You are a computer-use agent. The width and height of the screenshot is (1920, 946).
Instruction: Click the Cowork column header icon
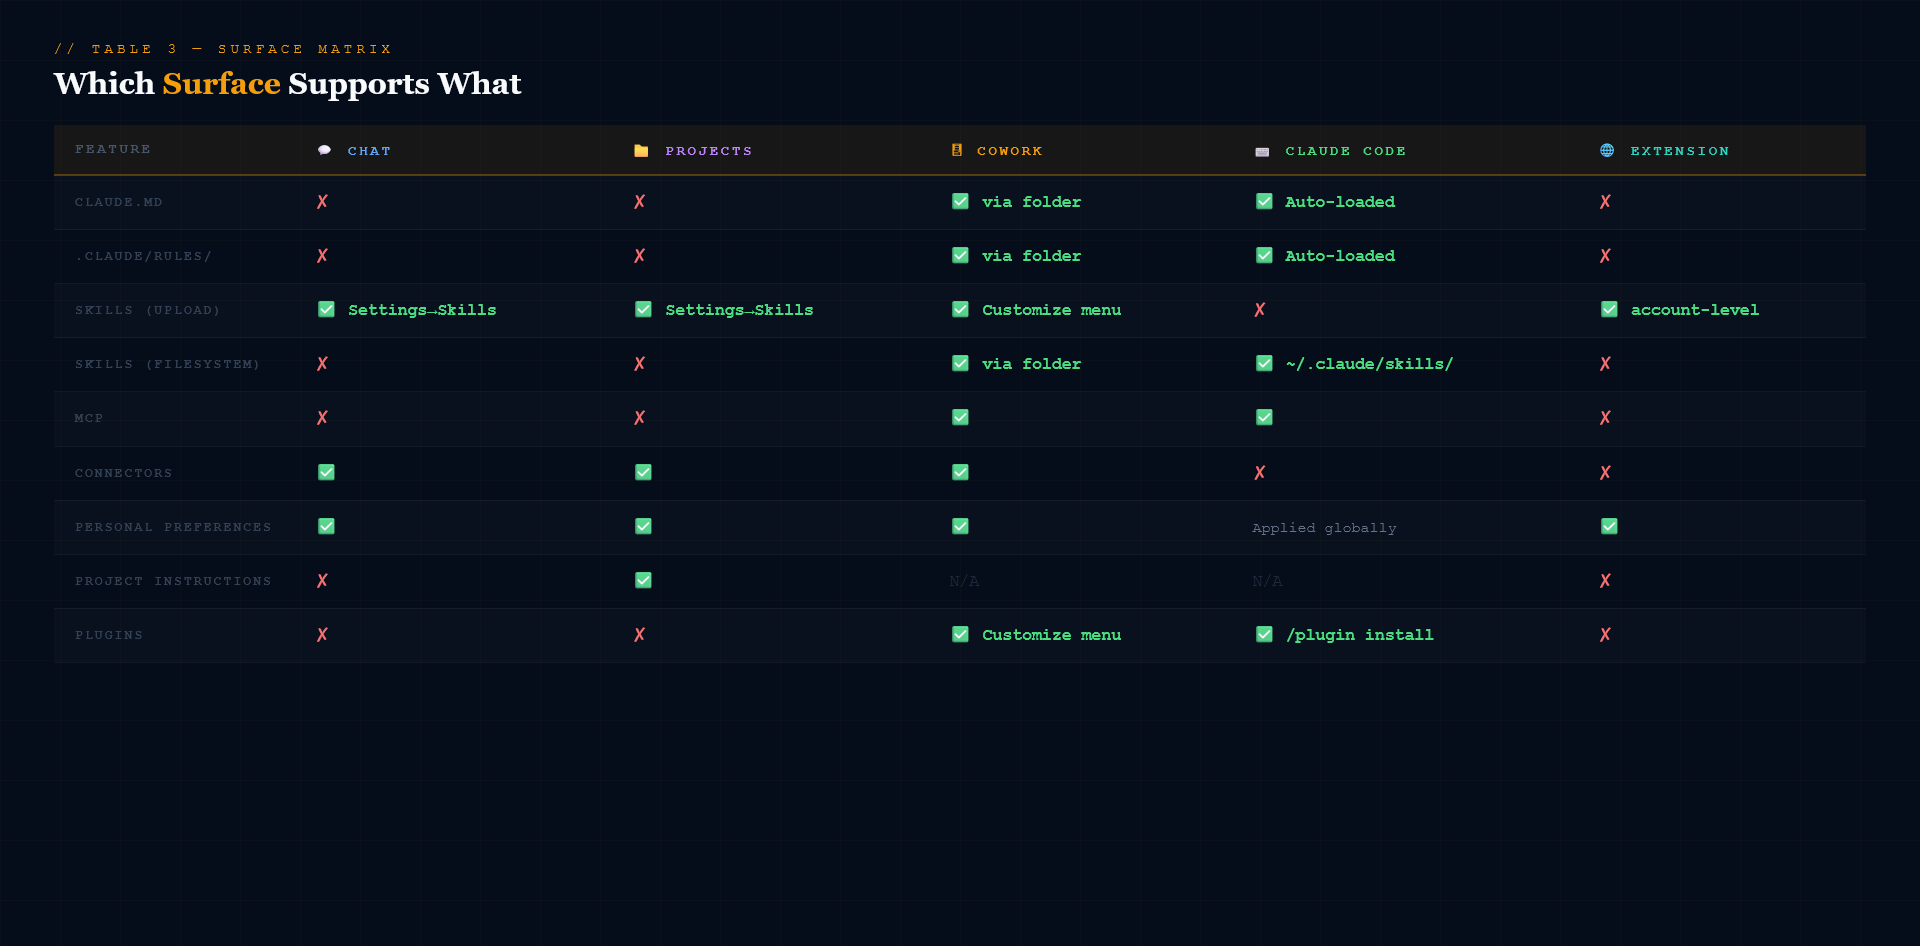957,150
